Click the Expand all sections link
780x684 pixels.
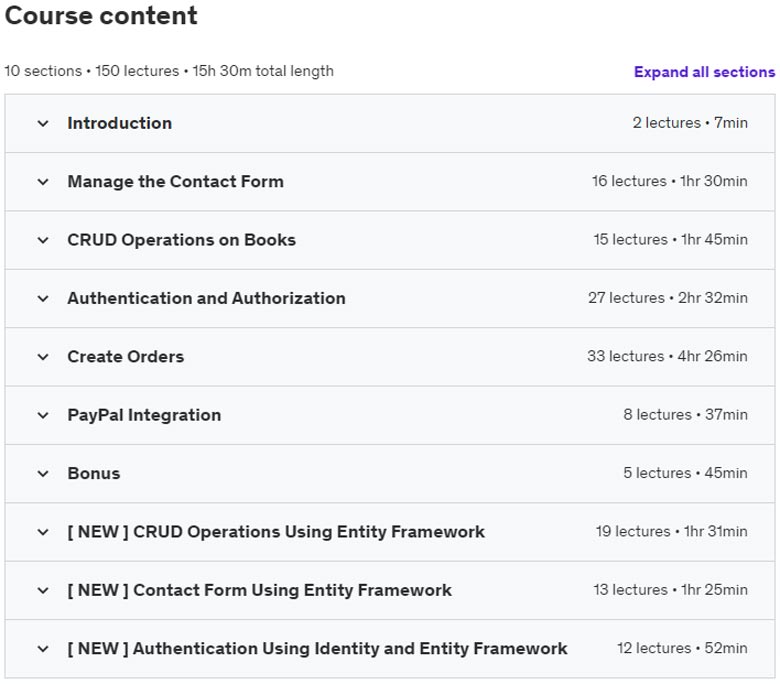pos(704,72)
